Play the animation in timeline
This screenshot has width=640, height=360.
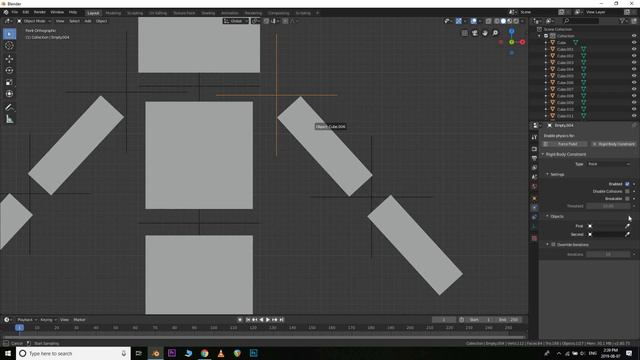point(268,320)
